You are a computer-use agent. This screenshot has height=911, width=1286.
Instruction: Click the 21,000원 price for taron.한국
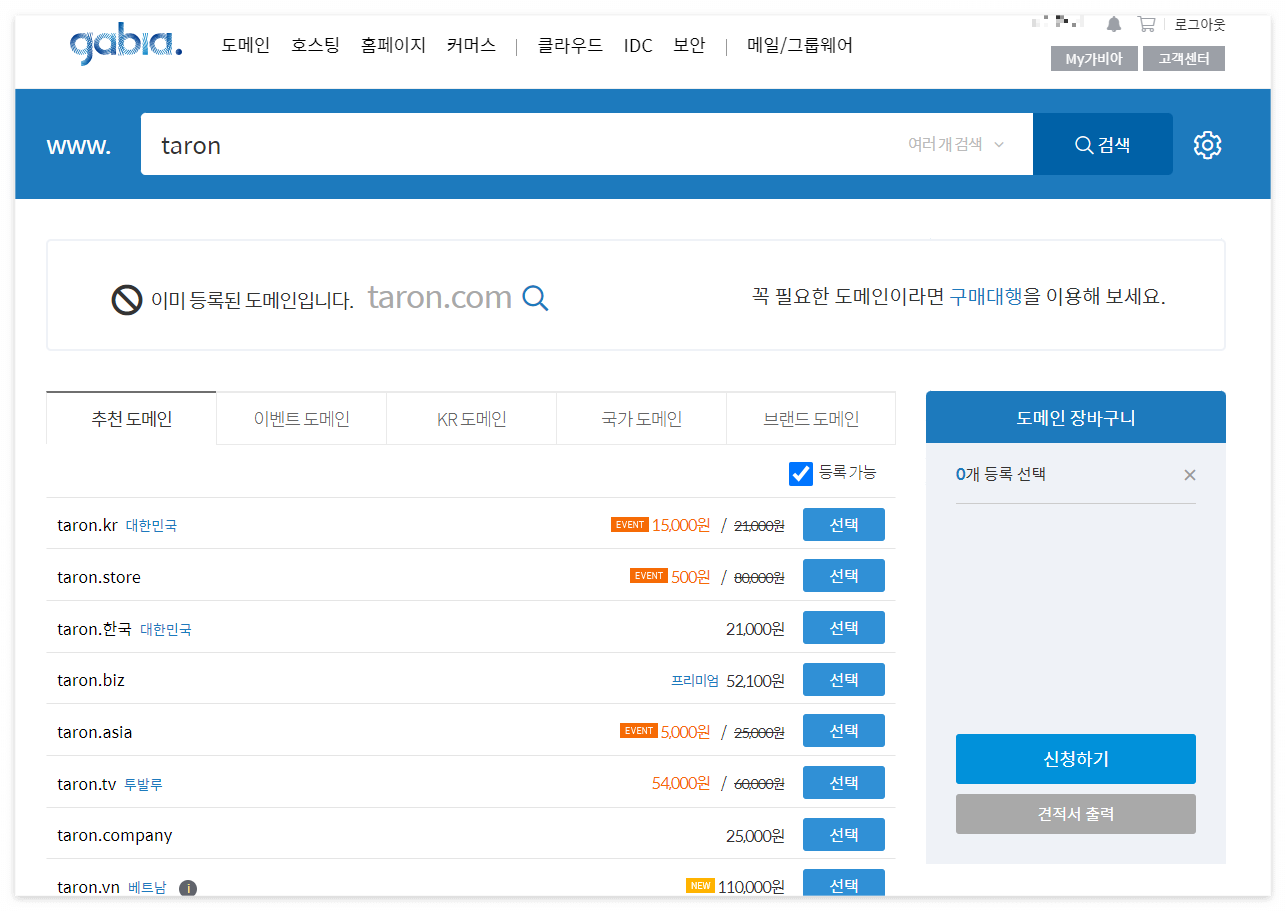click(x=755, y=628)
